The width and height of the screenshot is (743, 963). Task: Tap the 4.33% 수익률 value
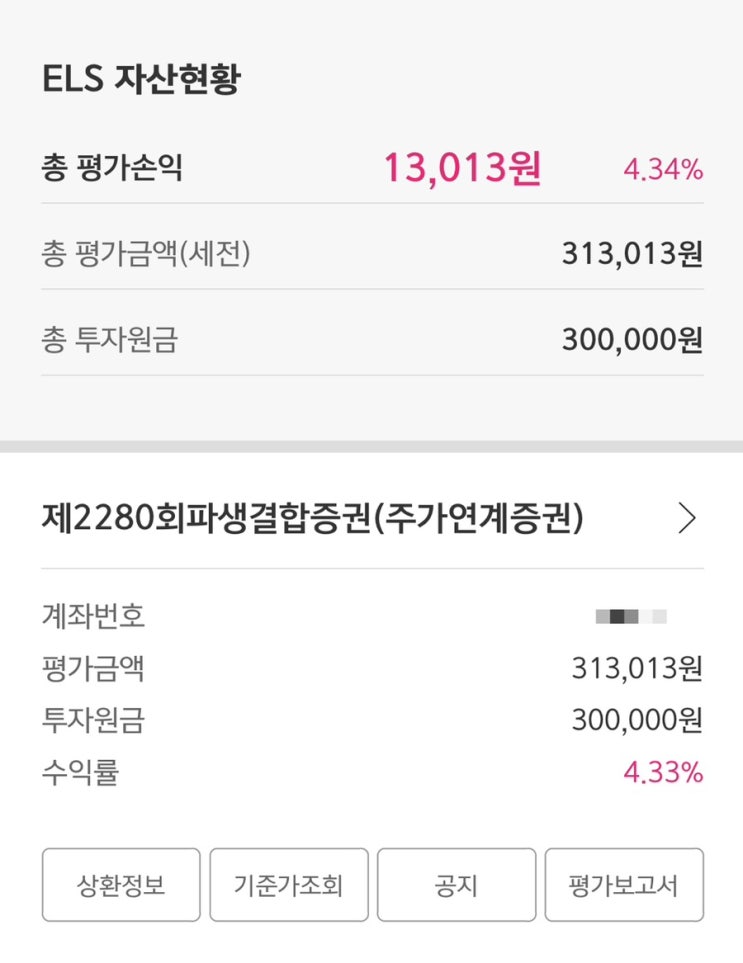[x=664, y=772]
